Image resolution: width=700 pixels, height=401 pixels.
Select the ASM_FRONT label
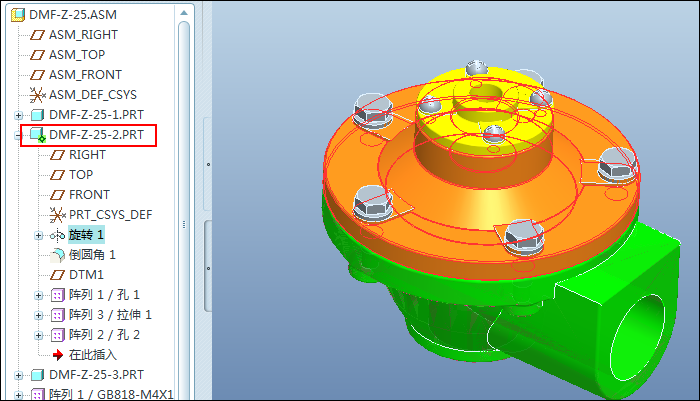pyautogui.click(x=85, y=75)
